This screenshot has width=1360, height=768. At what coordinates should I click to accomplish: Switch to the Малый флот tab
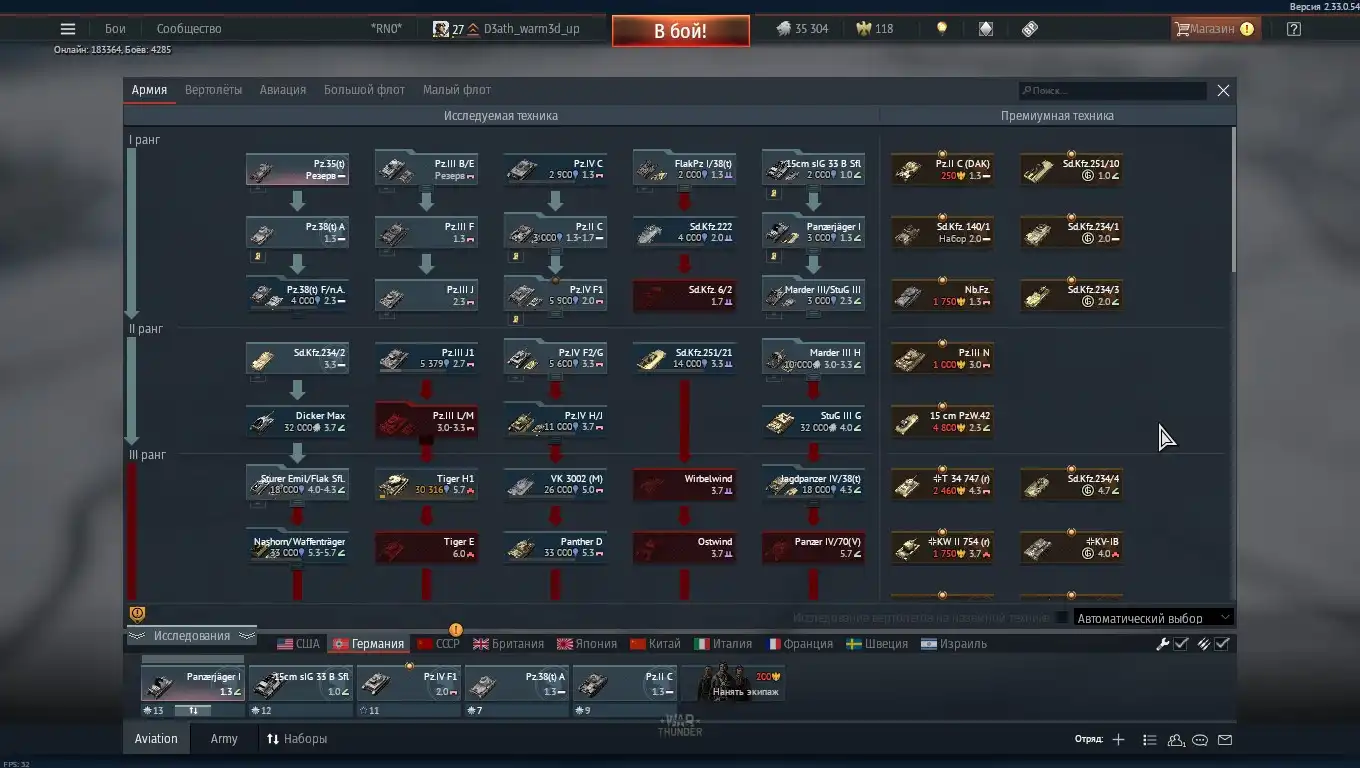[457, 90]
